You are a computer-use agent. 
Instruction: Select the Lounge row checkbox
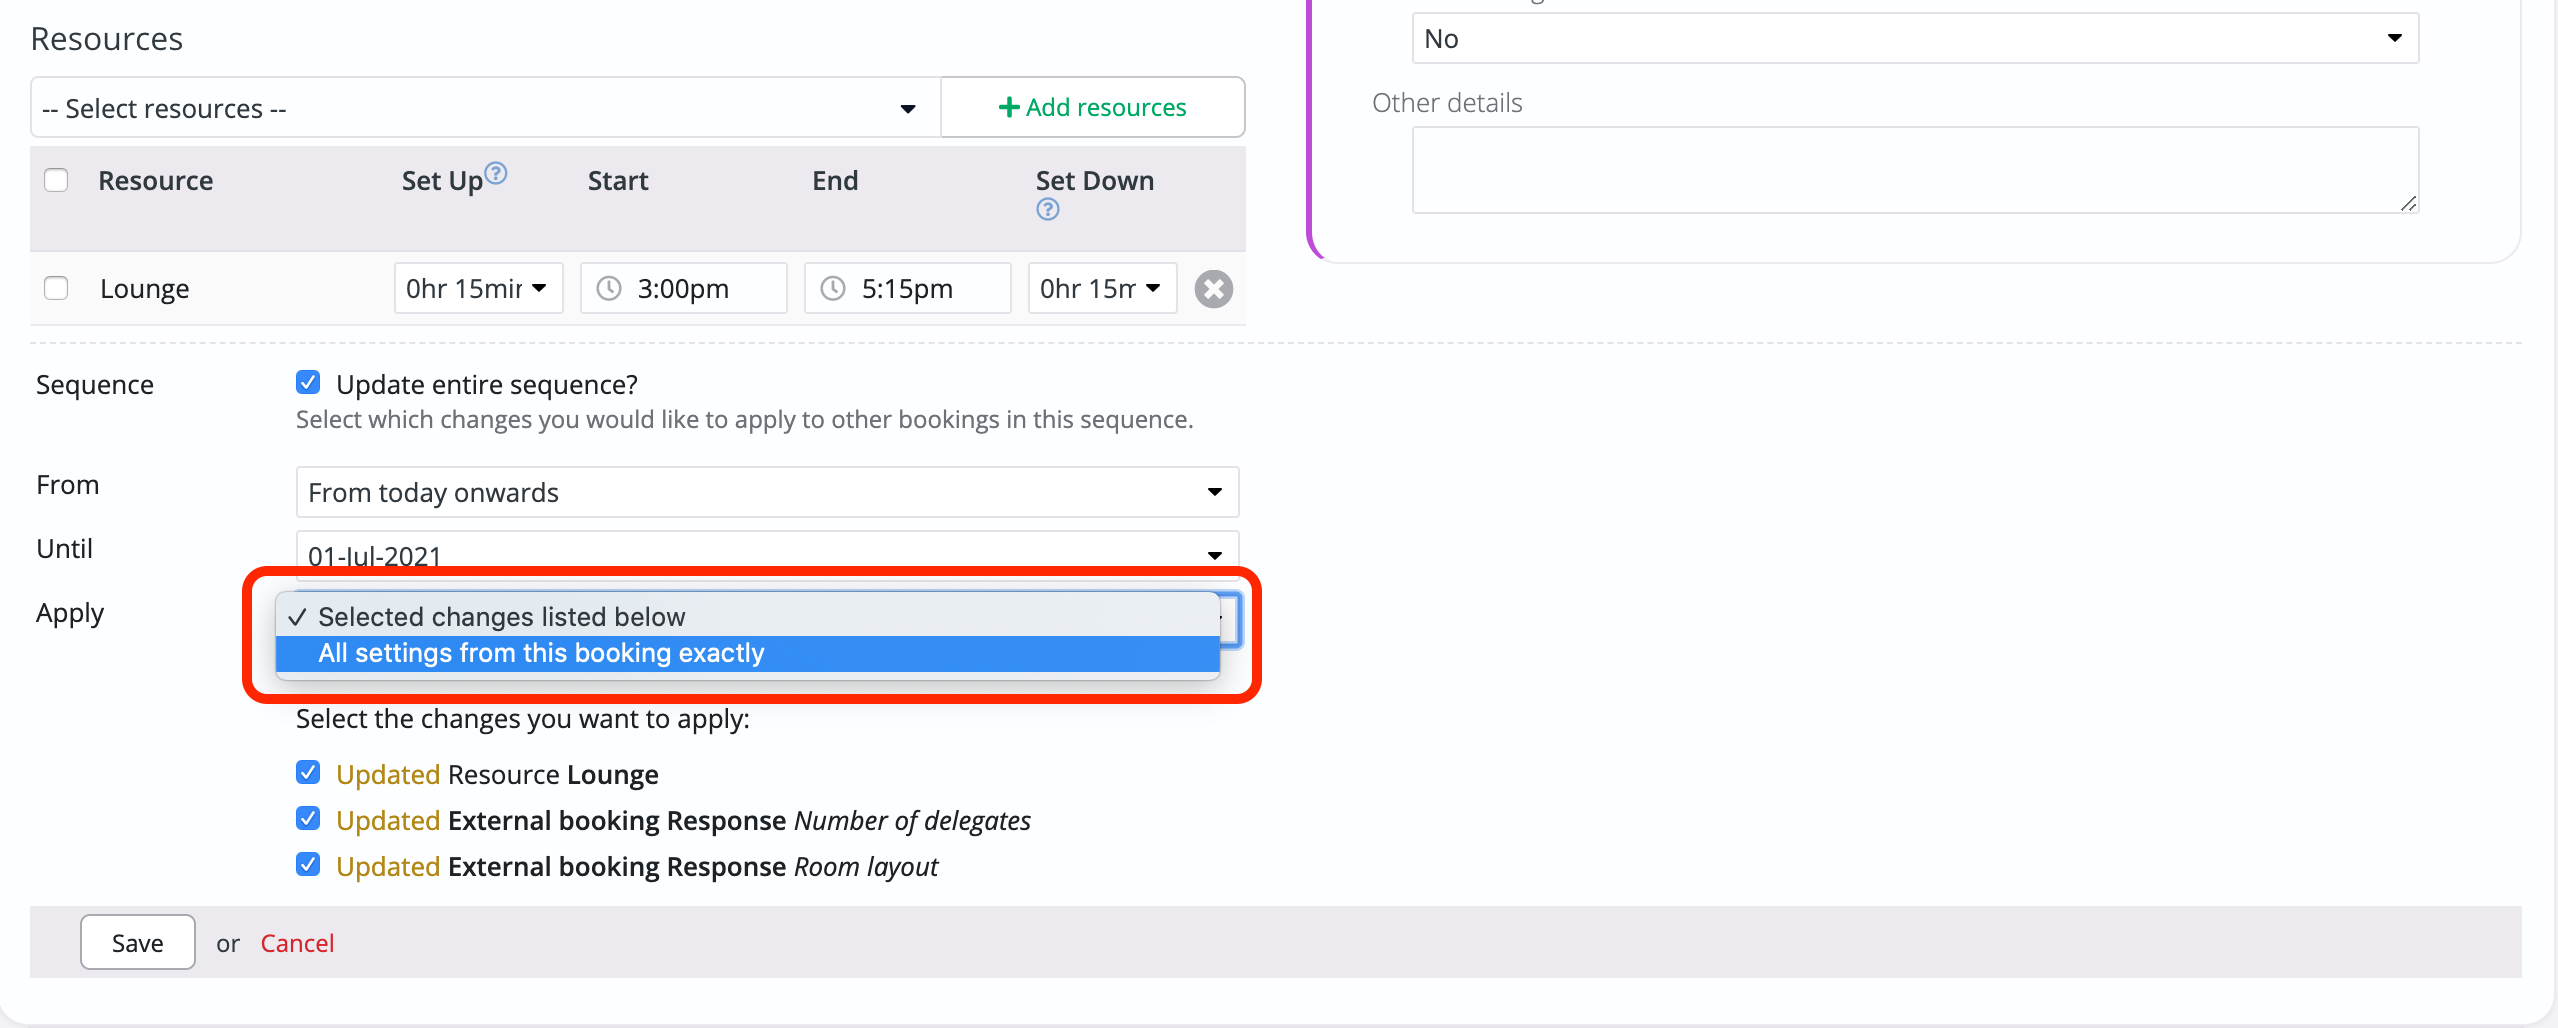56,288
